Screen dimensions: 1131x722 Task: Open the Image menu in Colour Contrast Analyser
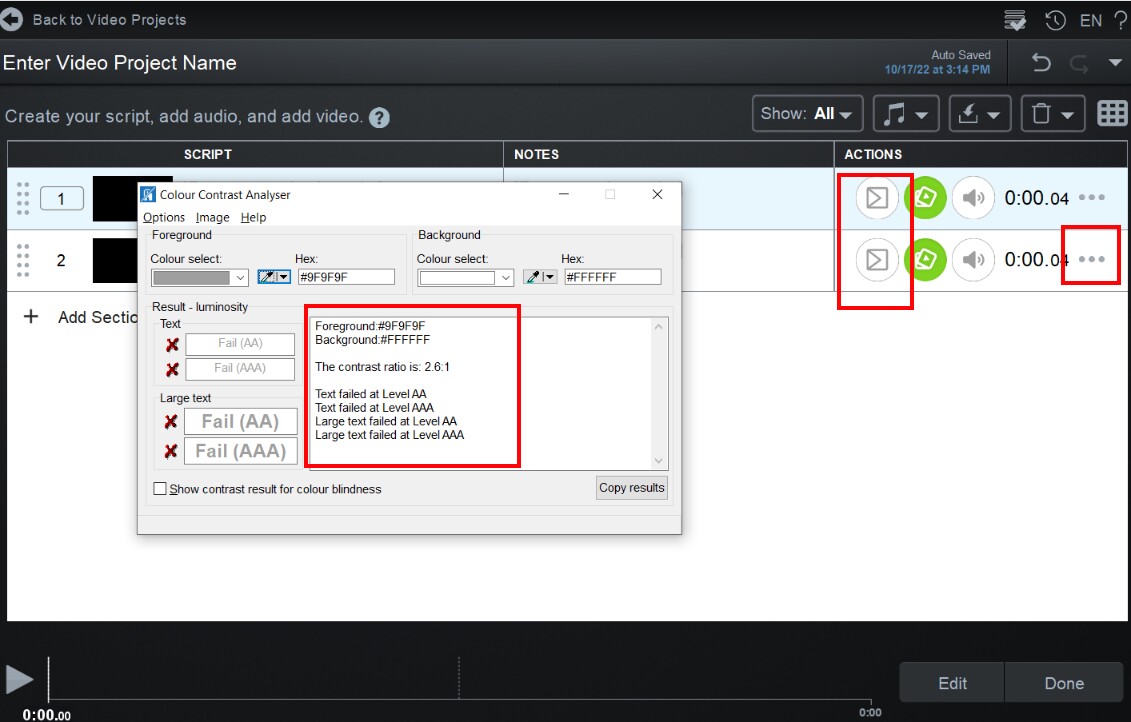coord(212,217)
